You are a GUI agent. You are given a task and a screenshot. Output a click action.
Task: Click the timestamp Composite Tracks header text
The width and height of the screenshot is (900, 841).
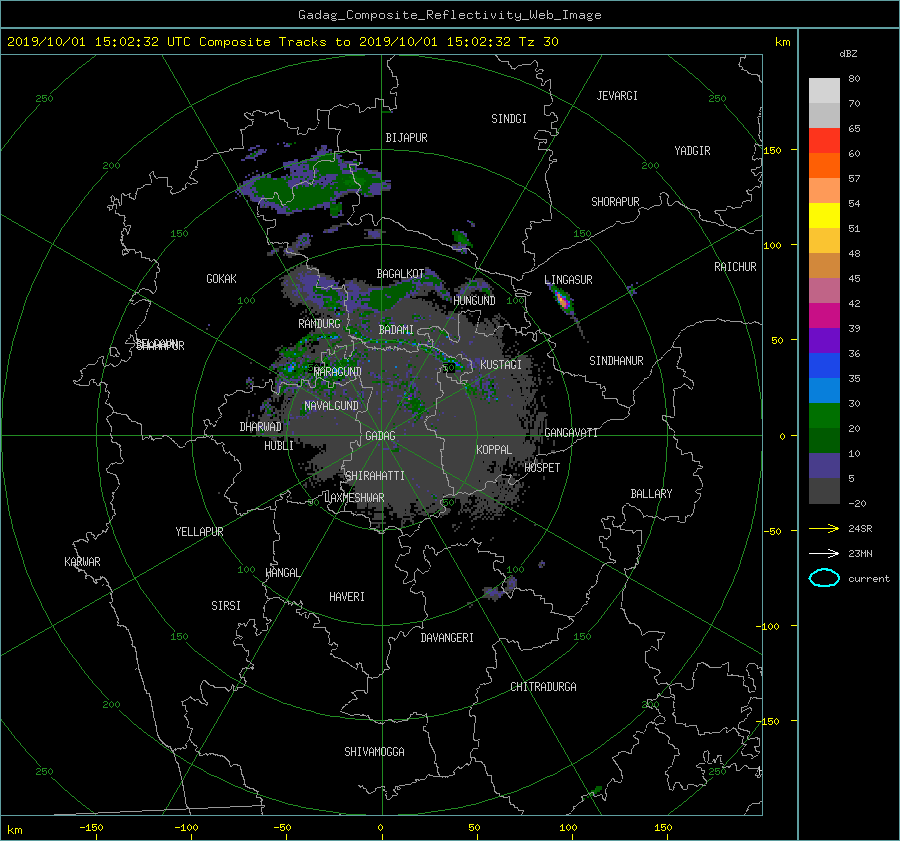coord(282,42)
